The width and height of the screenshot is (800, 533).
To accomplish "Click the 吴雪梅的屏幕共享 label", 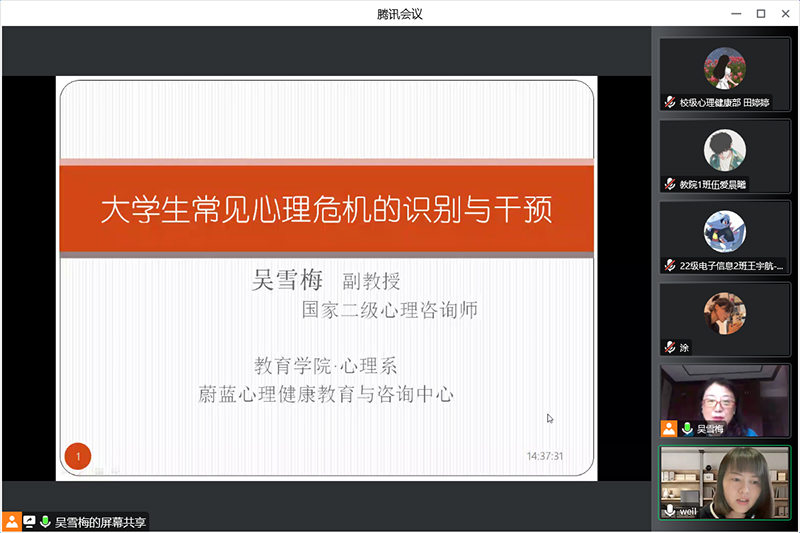I will click(100, 522).
